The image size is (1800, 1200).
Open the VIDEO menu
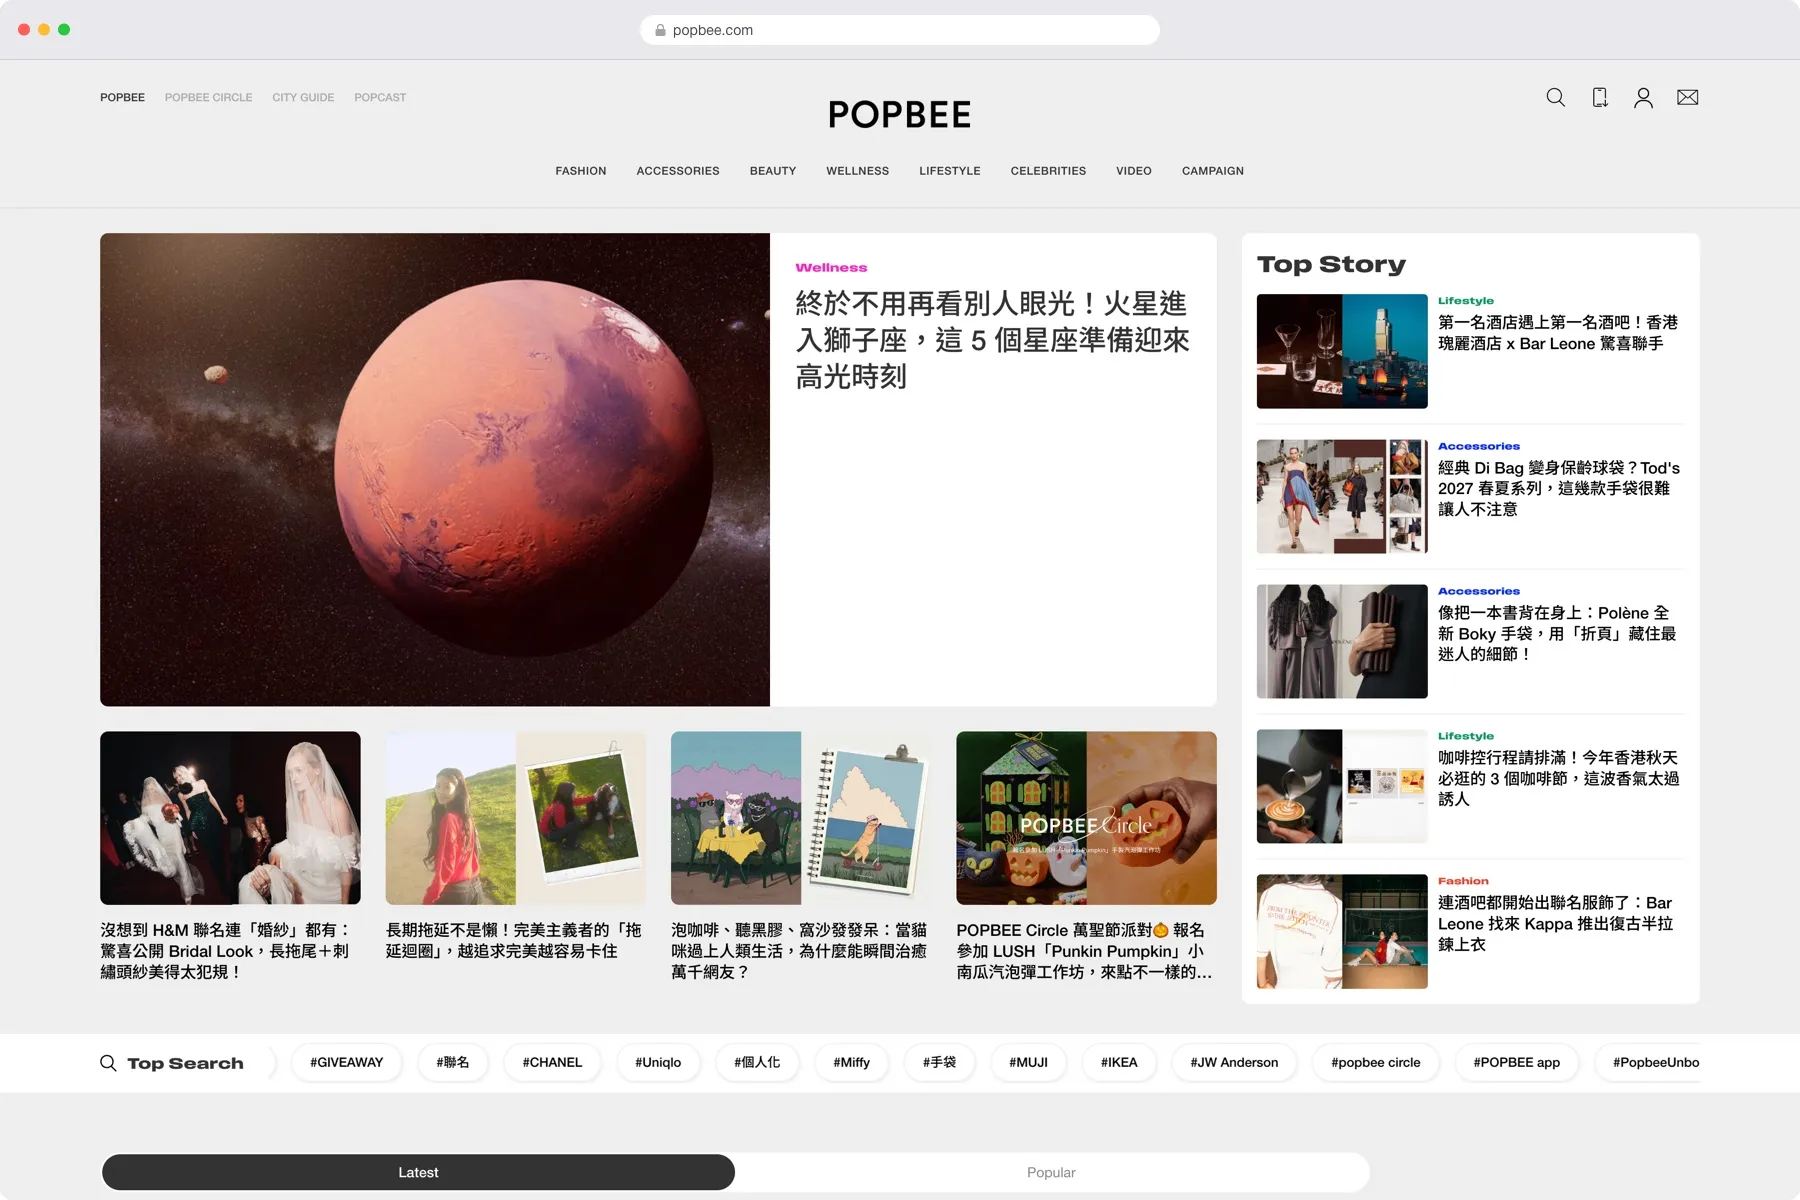(x=1134, y=171)
